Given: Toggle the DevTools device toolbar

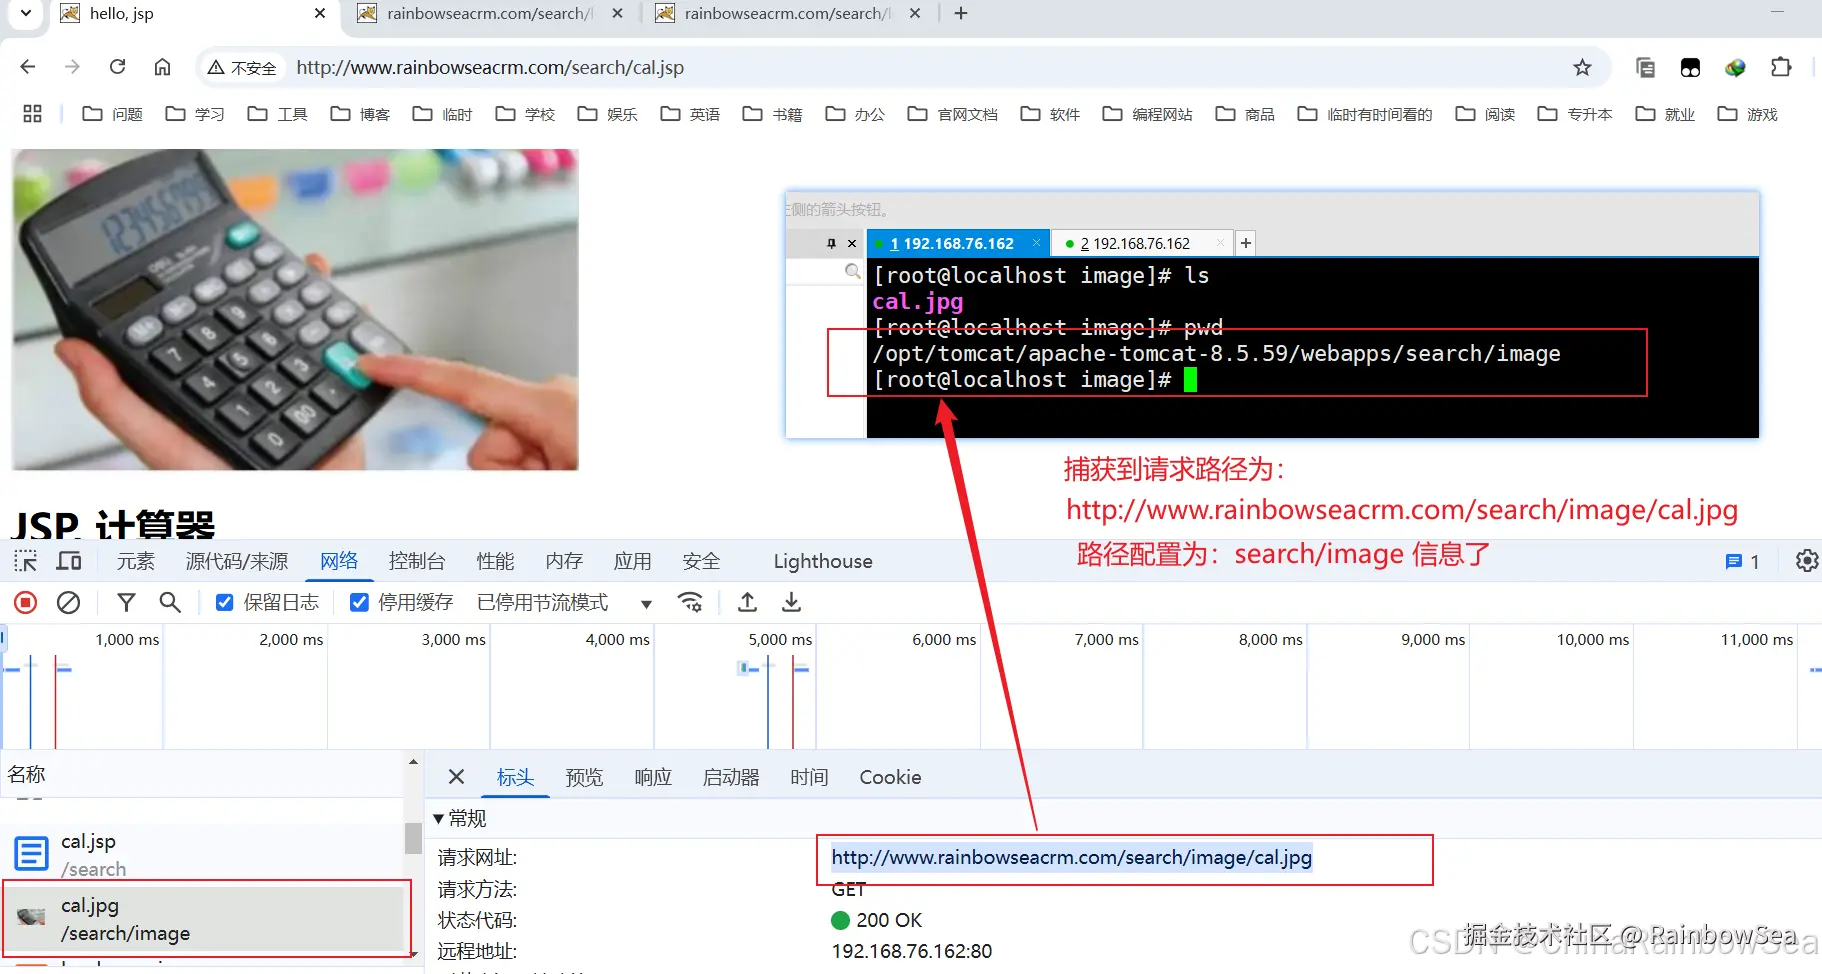Looking at the screenshot, I should tap(69, 561).
